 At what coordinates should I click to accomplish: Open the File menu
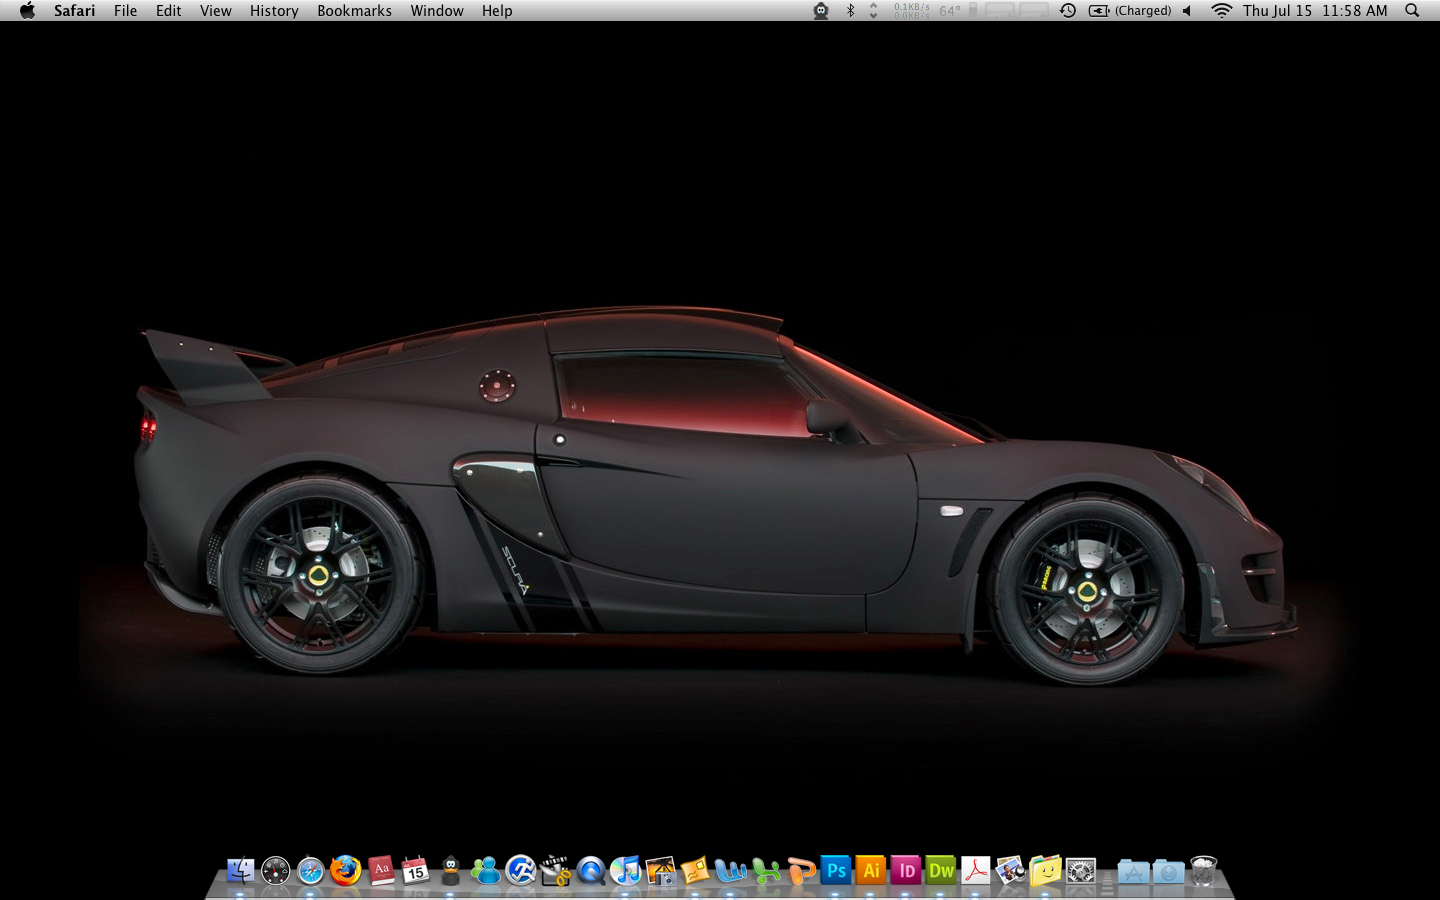coord(126,11)
